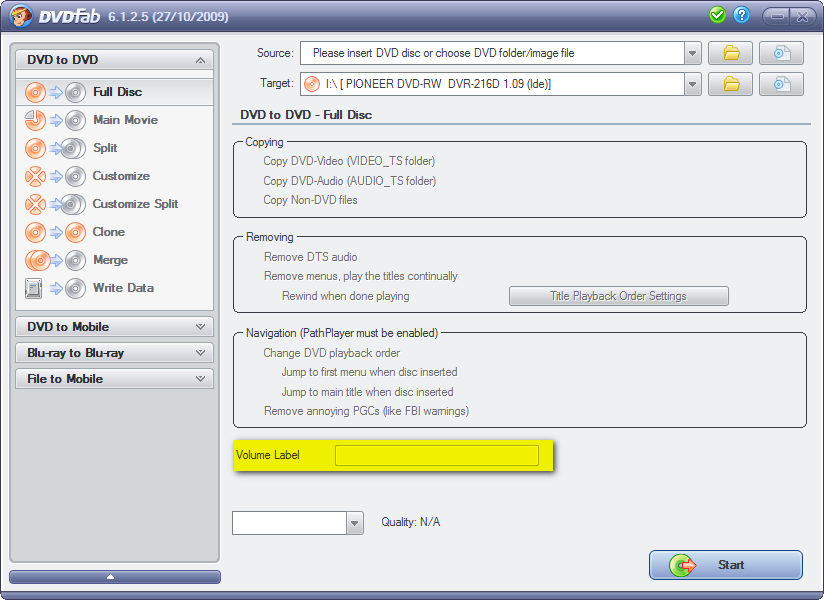Expand the File to Mobile section
Viewport: 824px width, 600px height.
[x=115, y=379]
